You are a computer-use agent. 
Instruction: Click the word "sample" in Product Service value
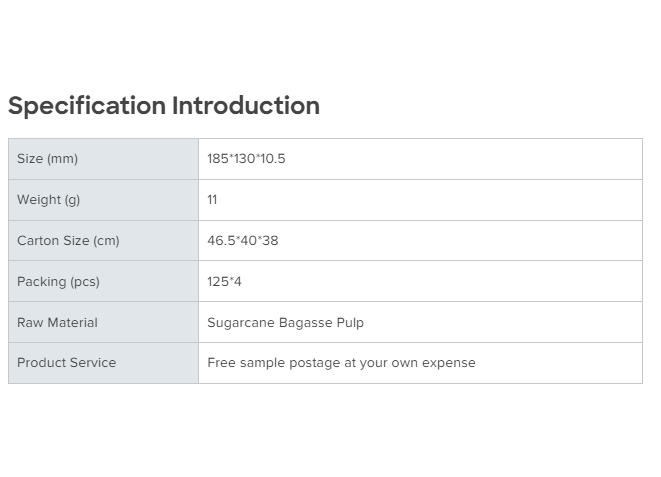tap(263, 363)
